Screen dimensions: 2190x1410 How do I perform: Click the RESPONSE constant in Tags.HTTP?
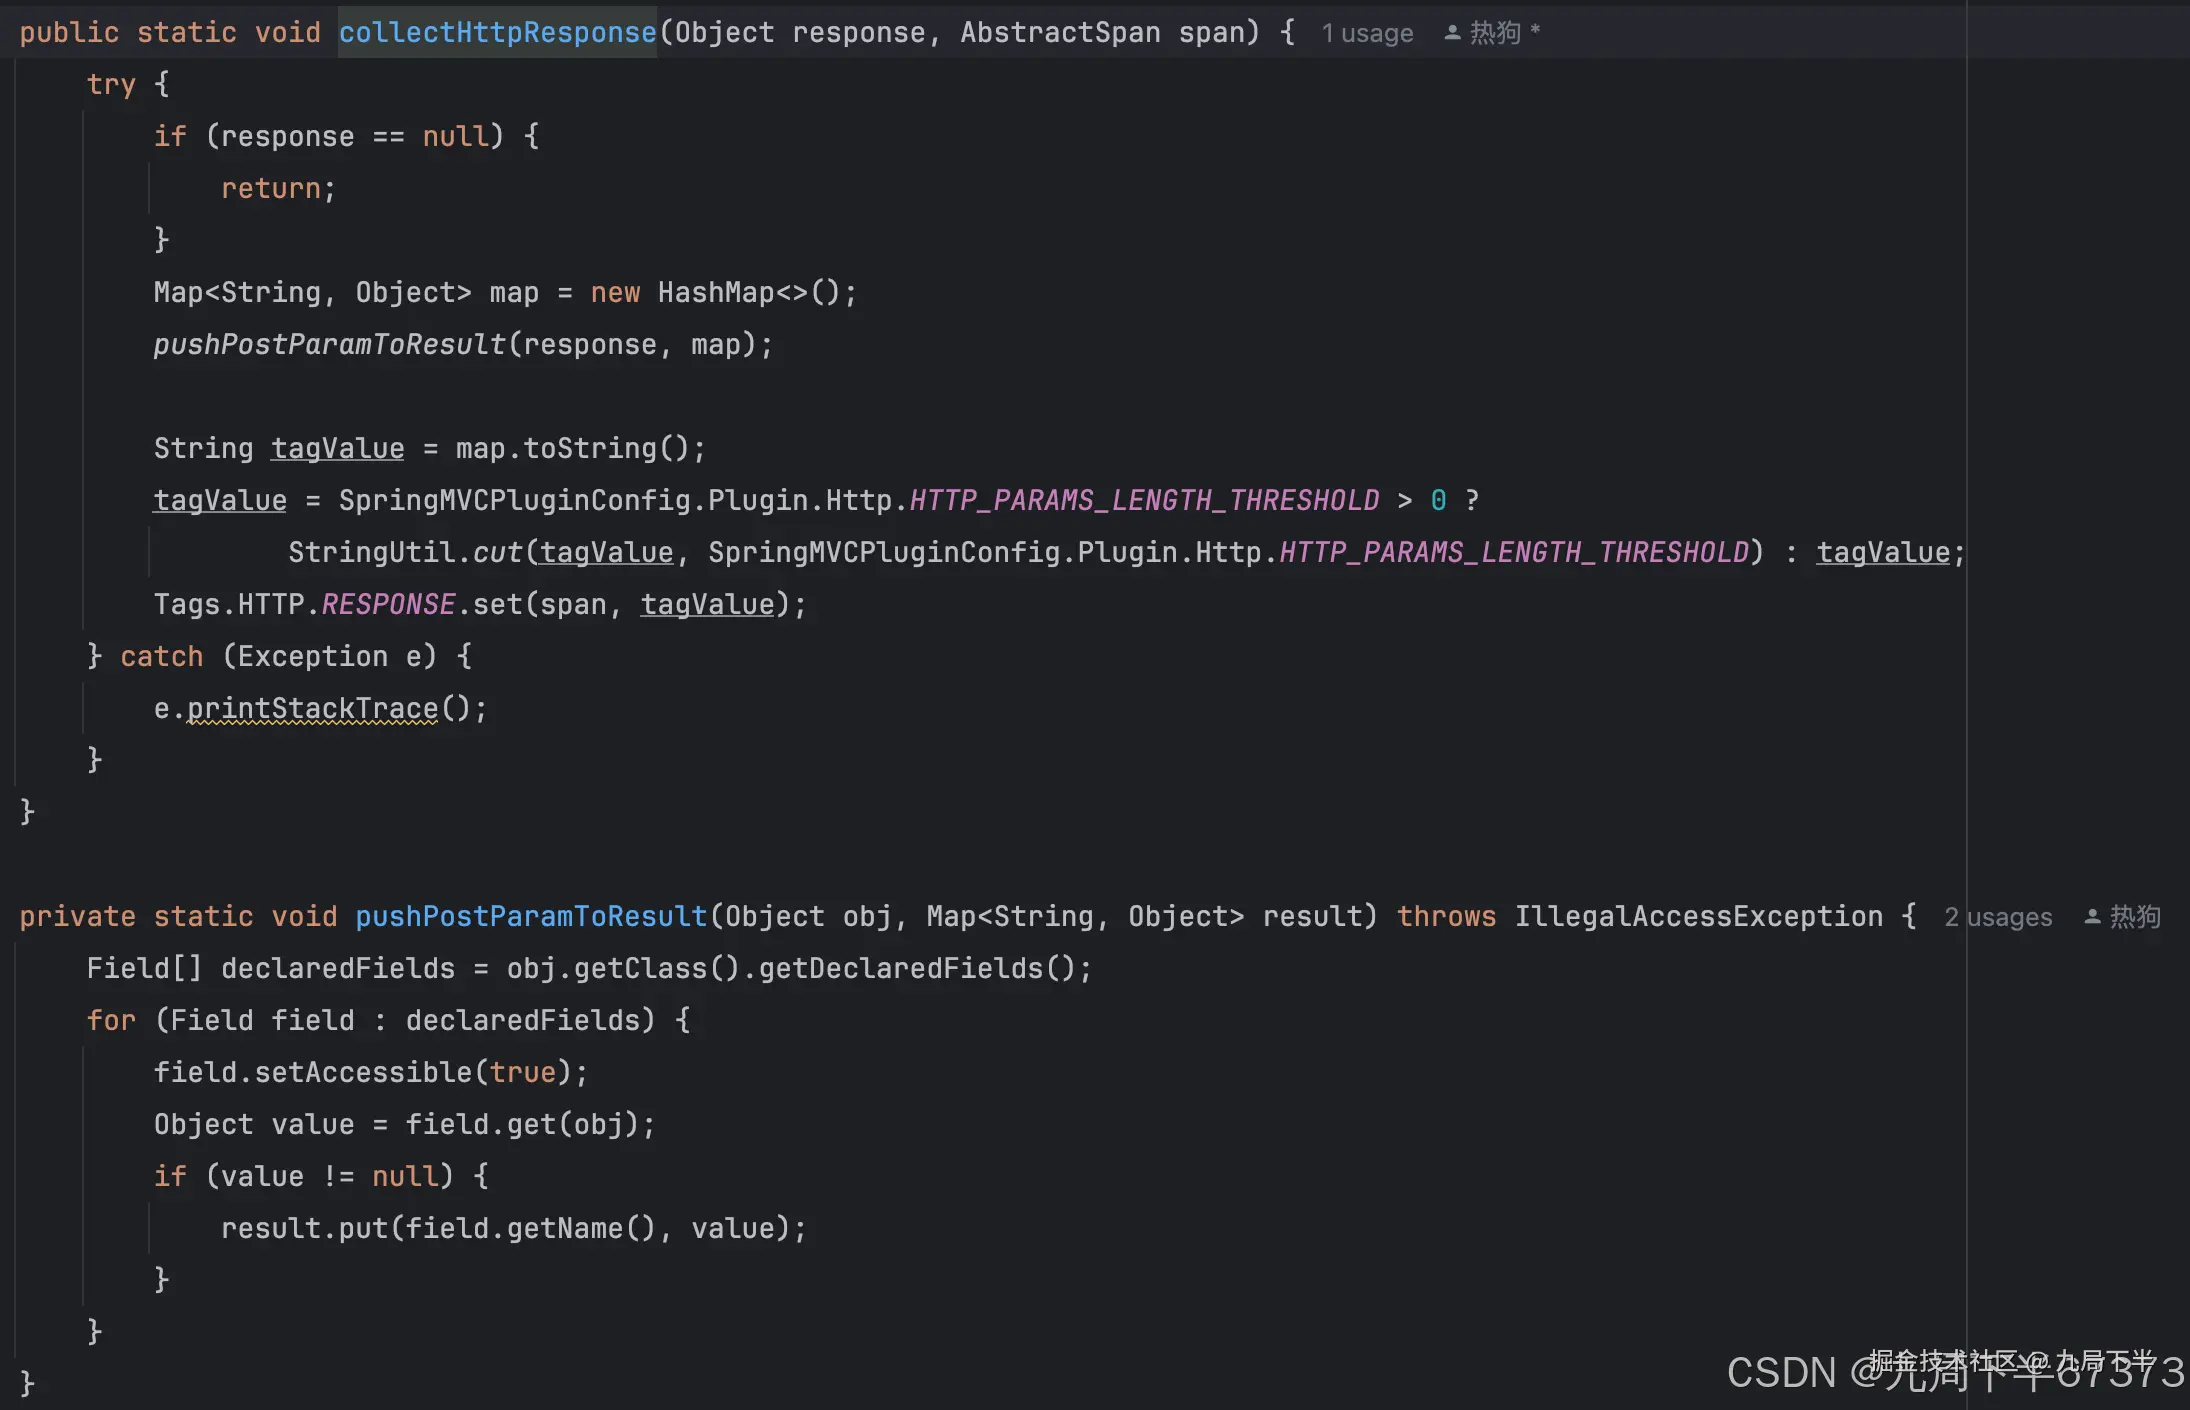[388, 605]
